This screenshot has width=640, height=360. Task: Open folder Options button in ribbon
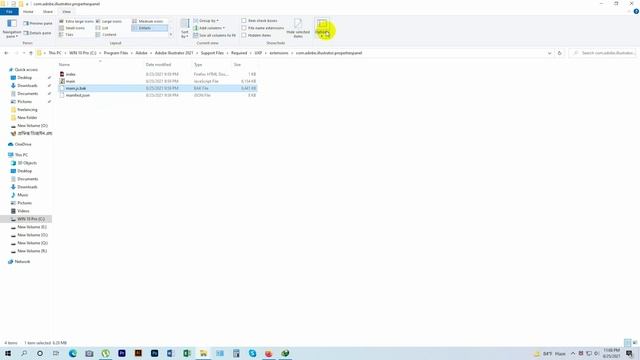click(322, 29)
